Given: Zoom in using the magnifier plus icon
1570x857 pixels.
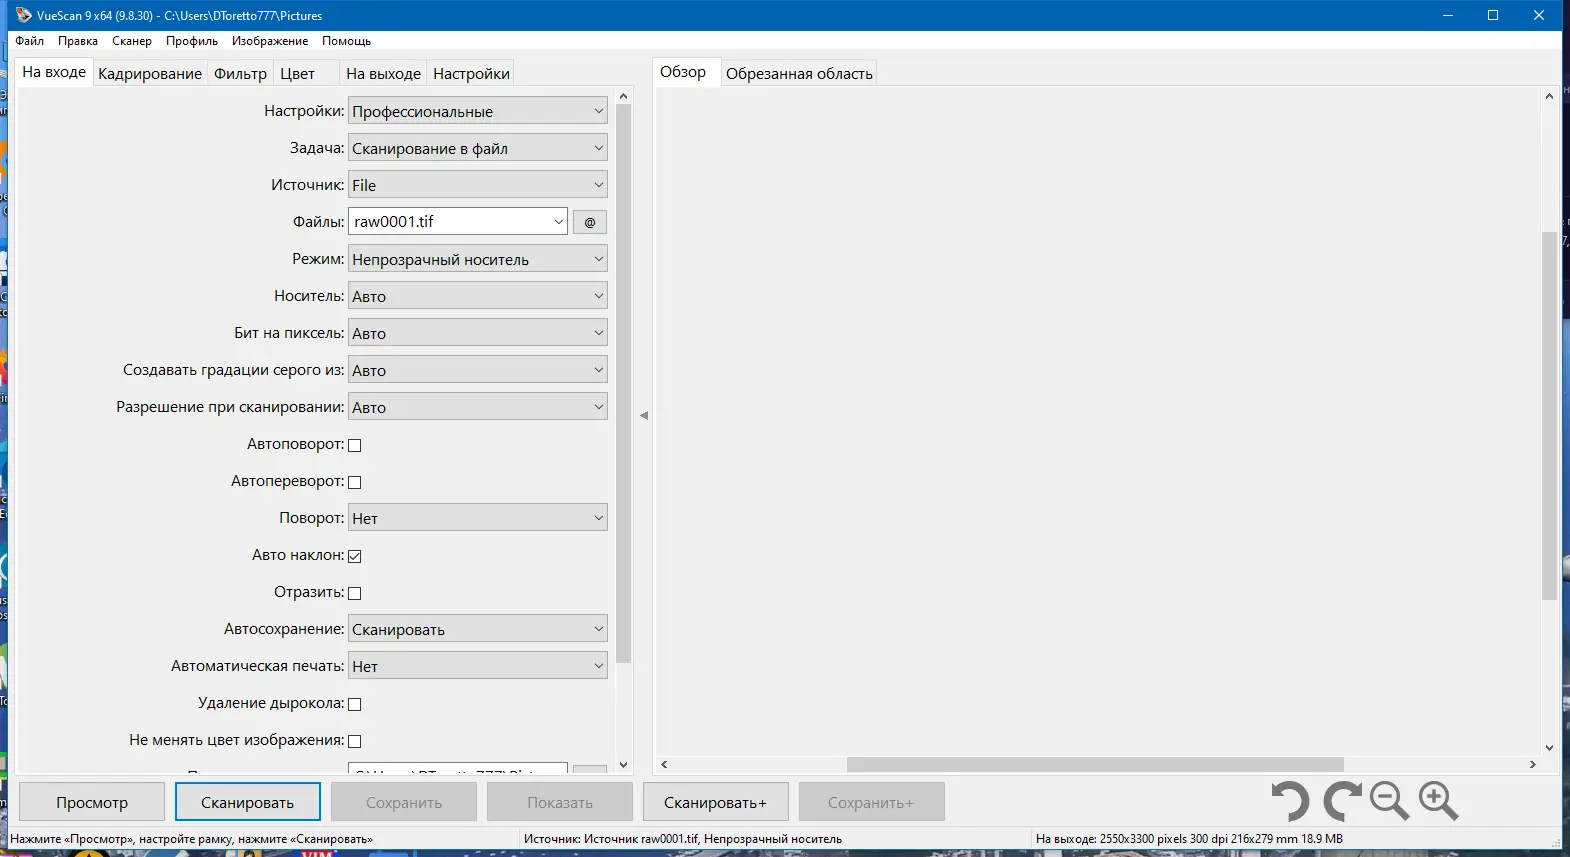Looking at the screenshot, I should pyautogui.click(x=1439, y=802).
